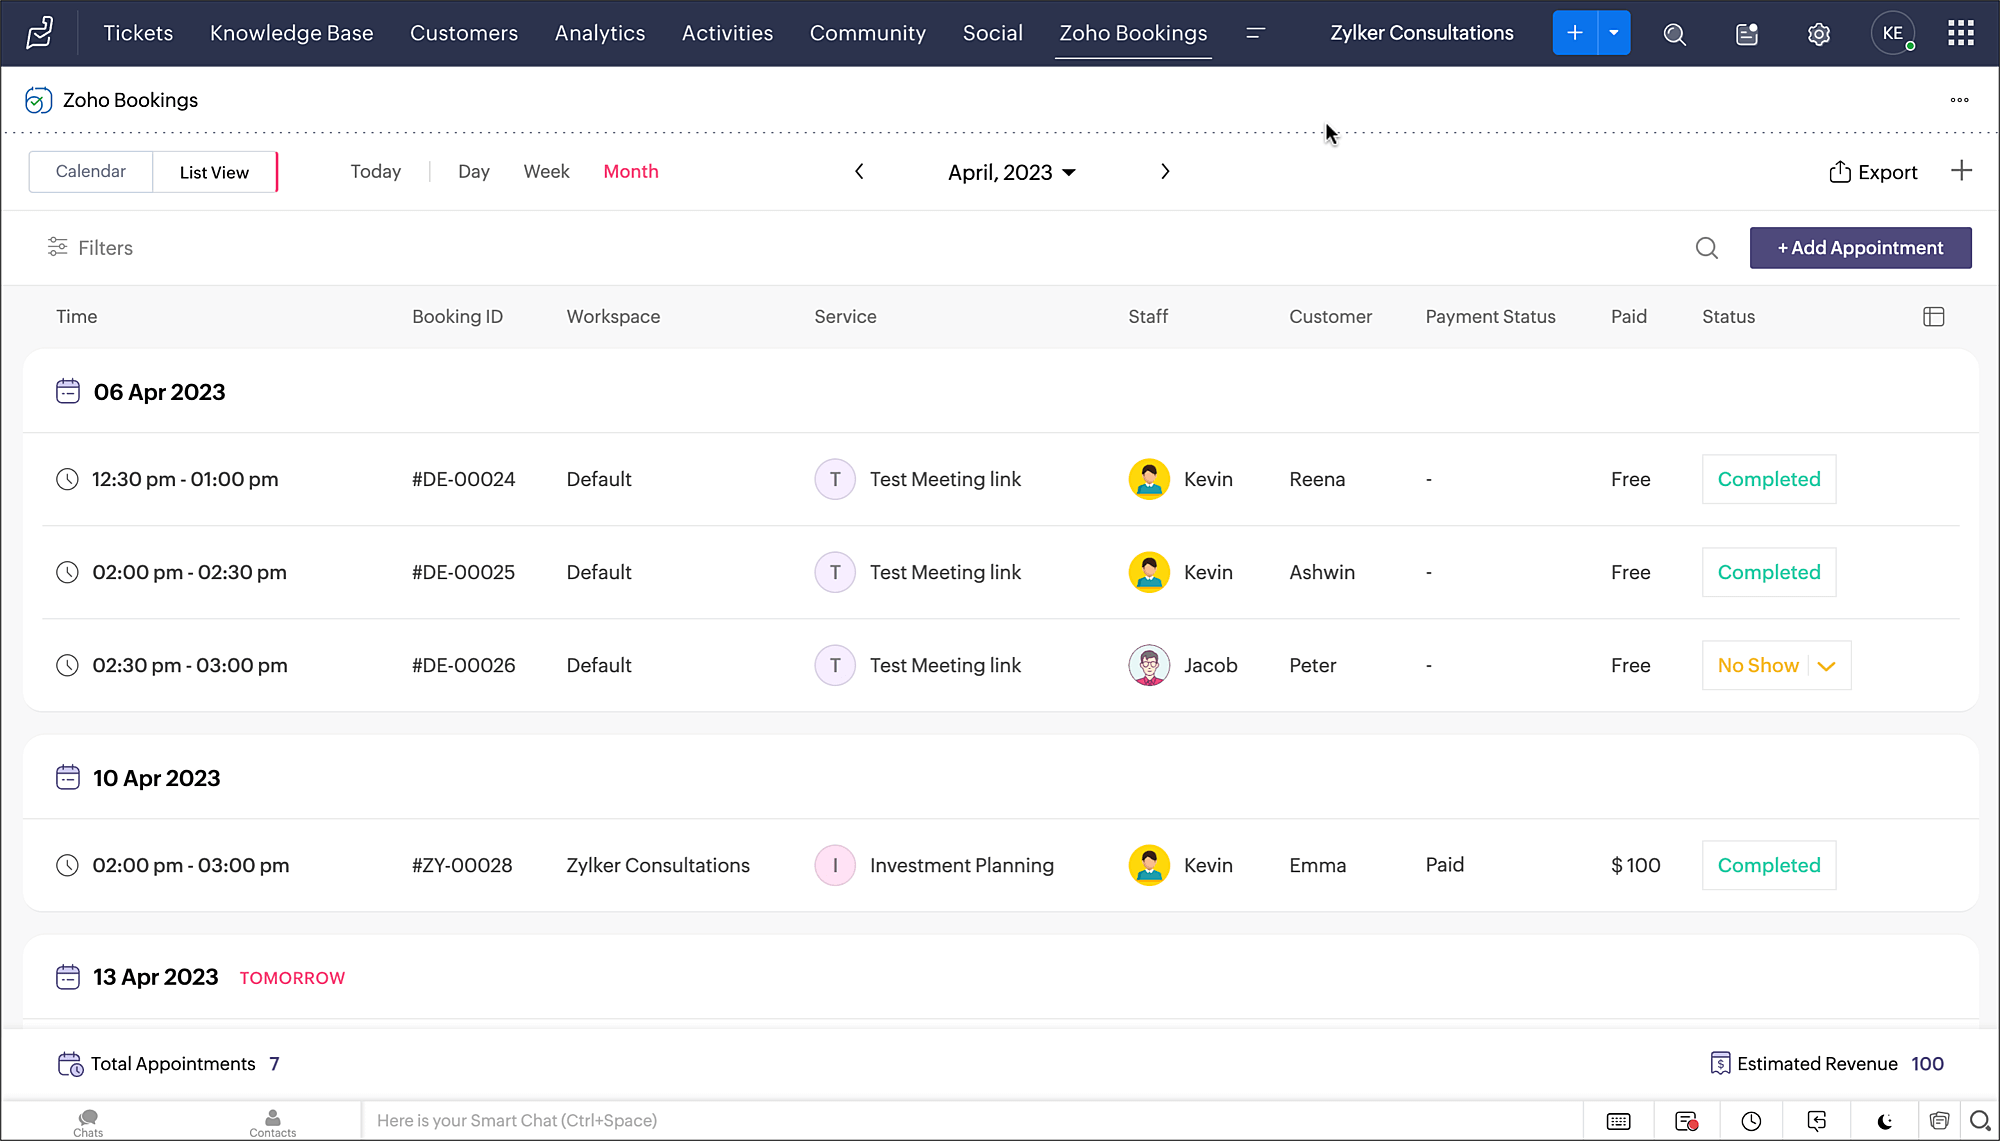The image size is (2000, 1141).
Task: Switch to List View toggle
Action: 214,172
